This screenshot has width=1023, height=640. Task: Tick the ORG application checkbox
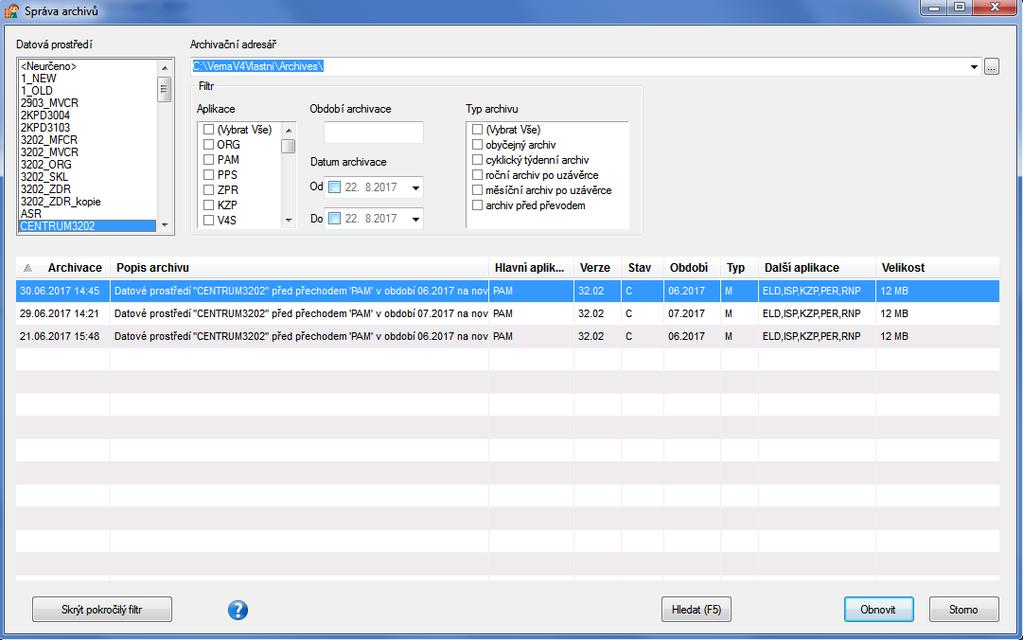(209, 145)
